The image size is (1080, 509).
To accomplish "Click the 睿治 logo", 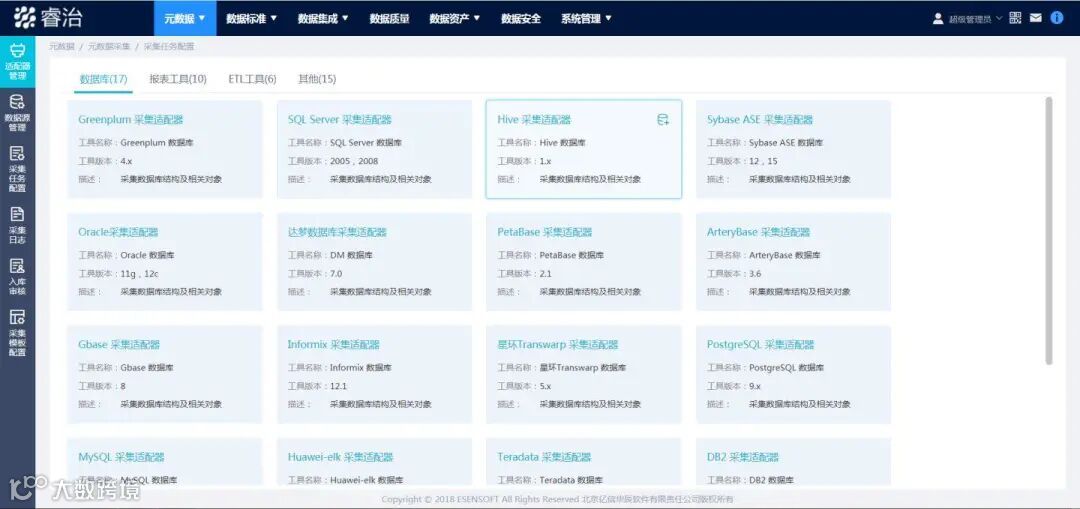I will [x=48, y=18].
